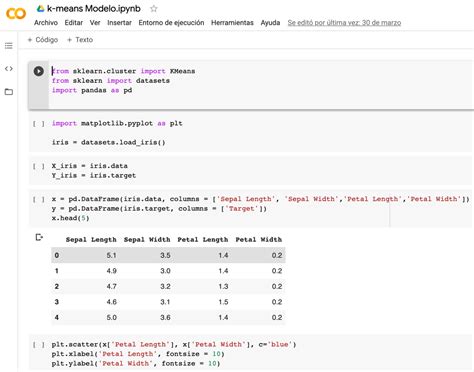This screenshot has height=372, width=474.
Task: Open the Editar menu
Action: [74, 23]
